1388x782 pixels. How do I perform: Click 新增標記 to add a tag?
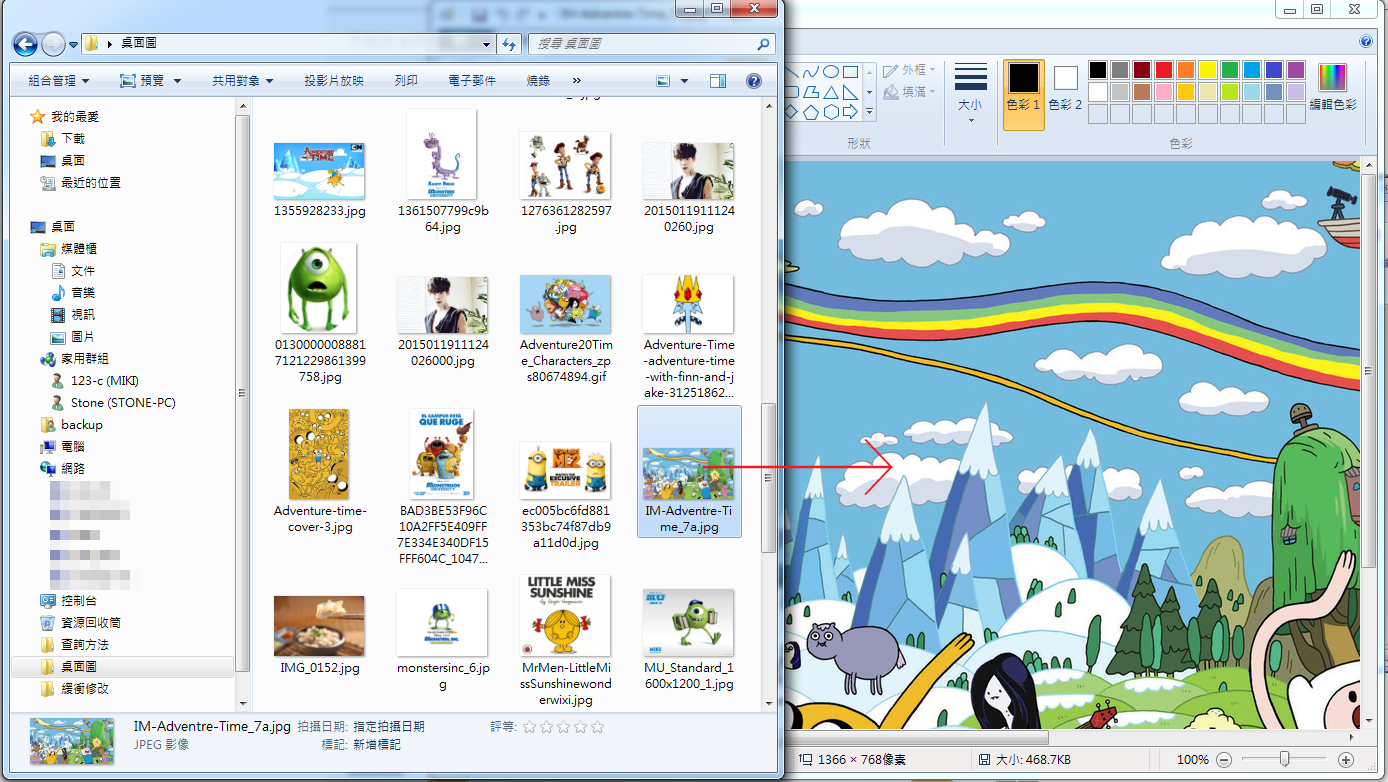pyautogui.click(x=377, y=745)
